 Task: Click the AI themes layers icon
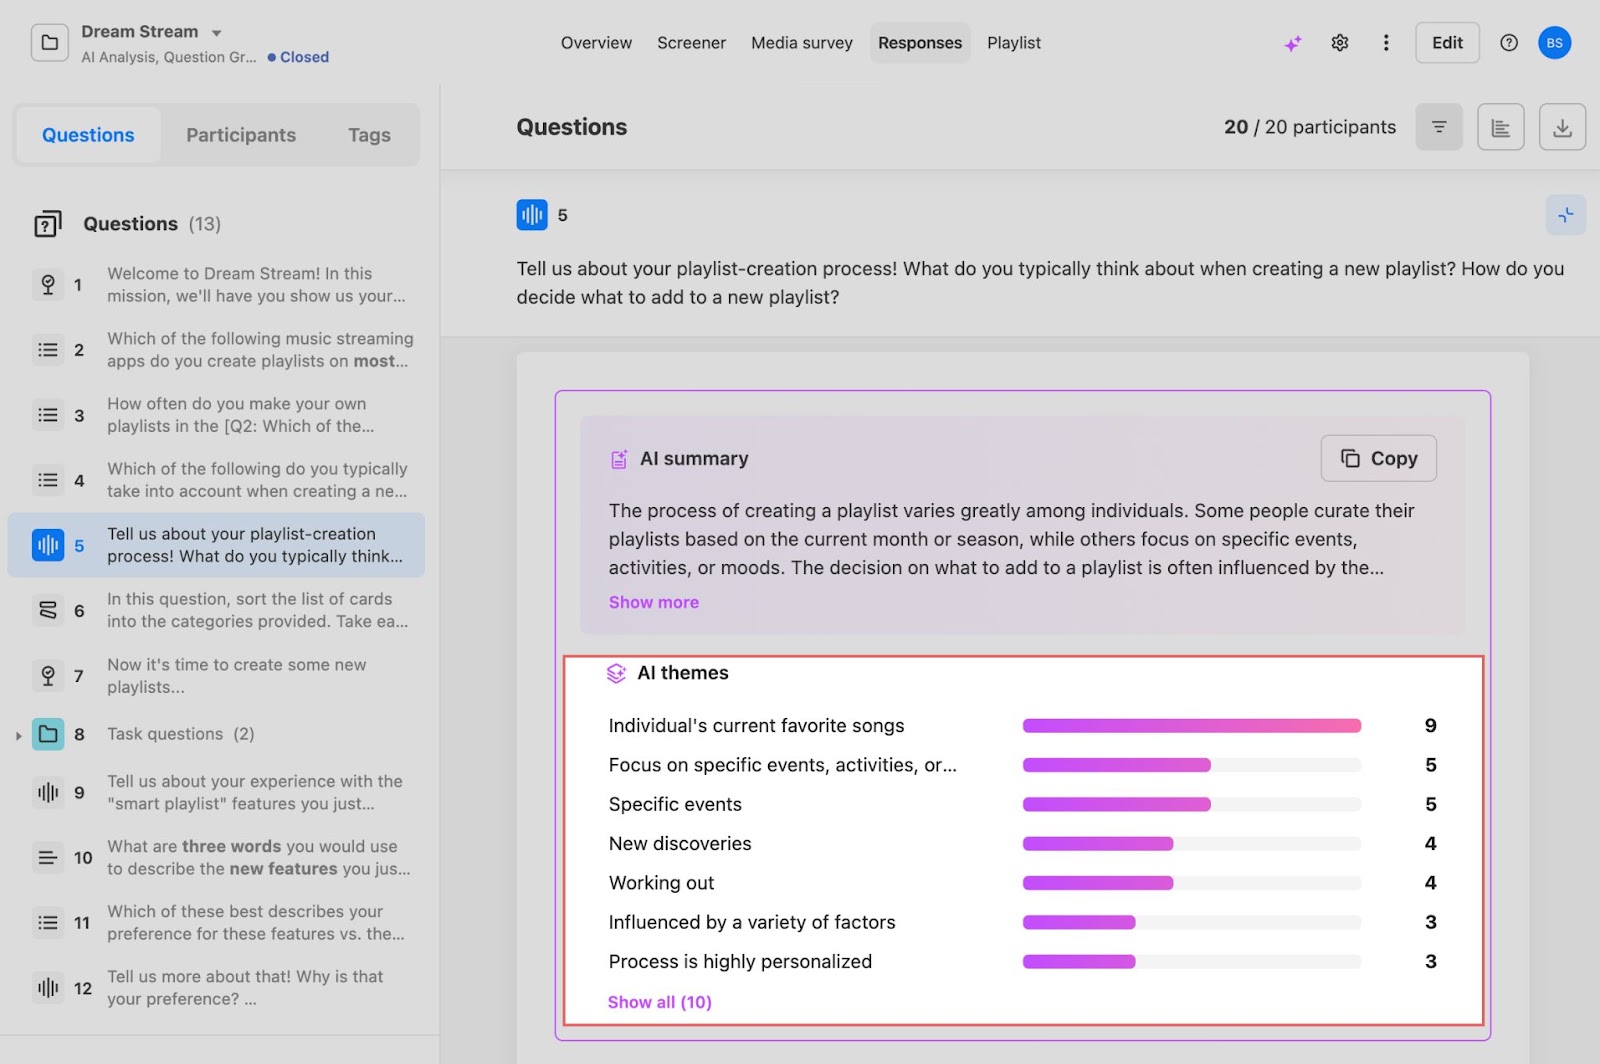pos(617,673)
